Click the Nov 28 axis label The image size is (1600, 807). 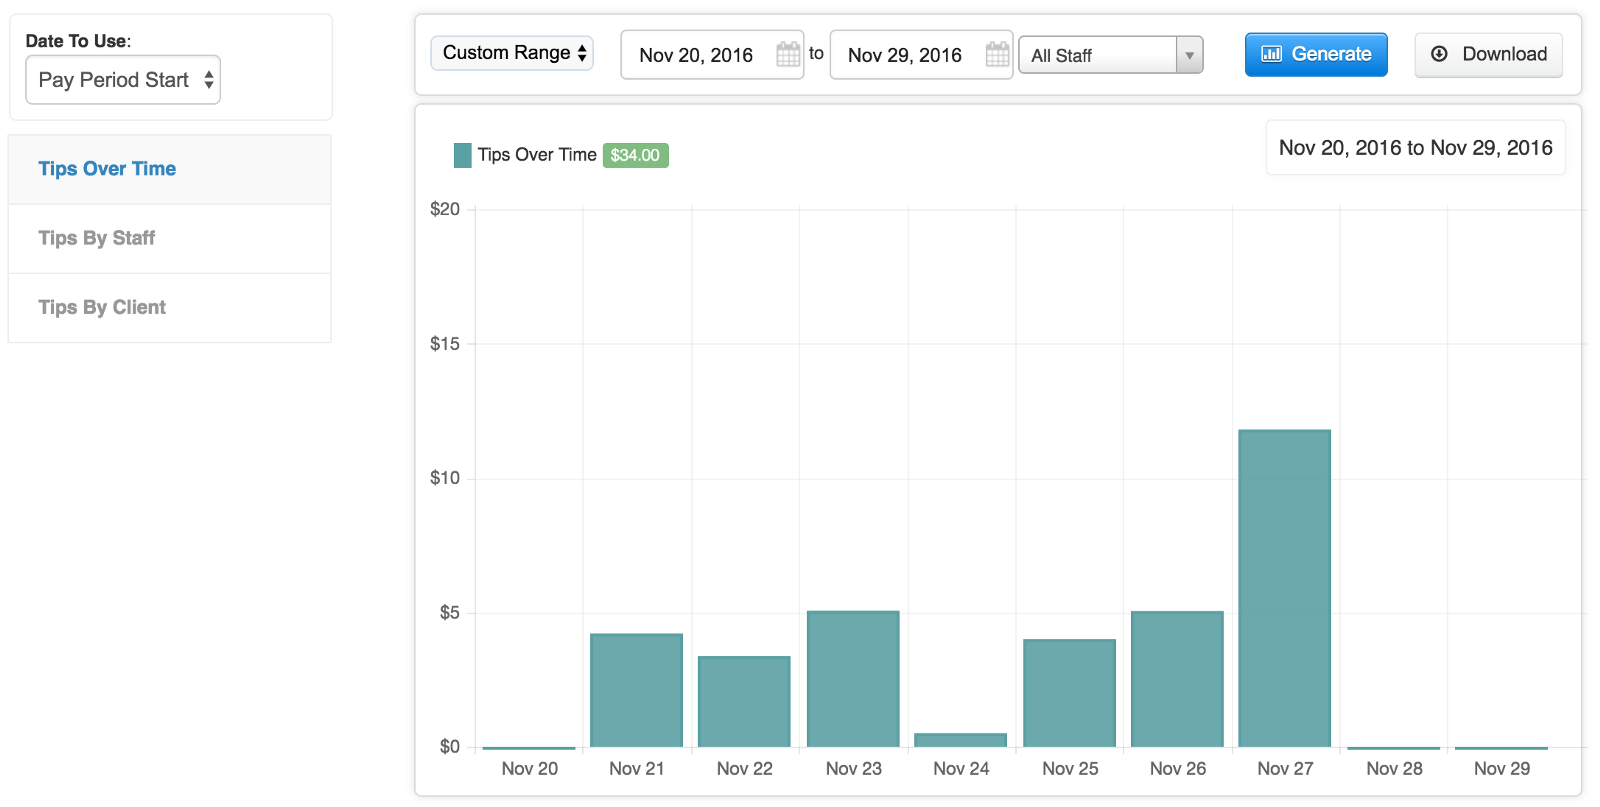click(1394, 768)
